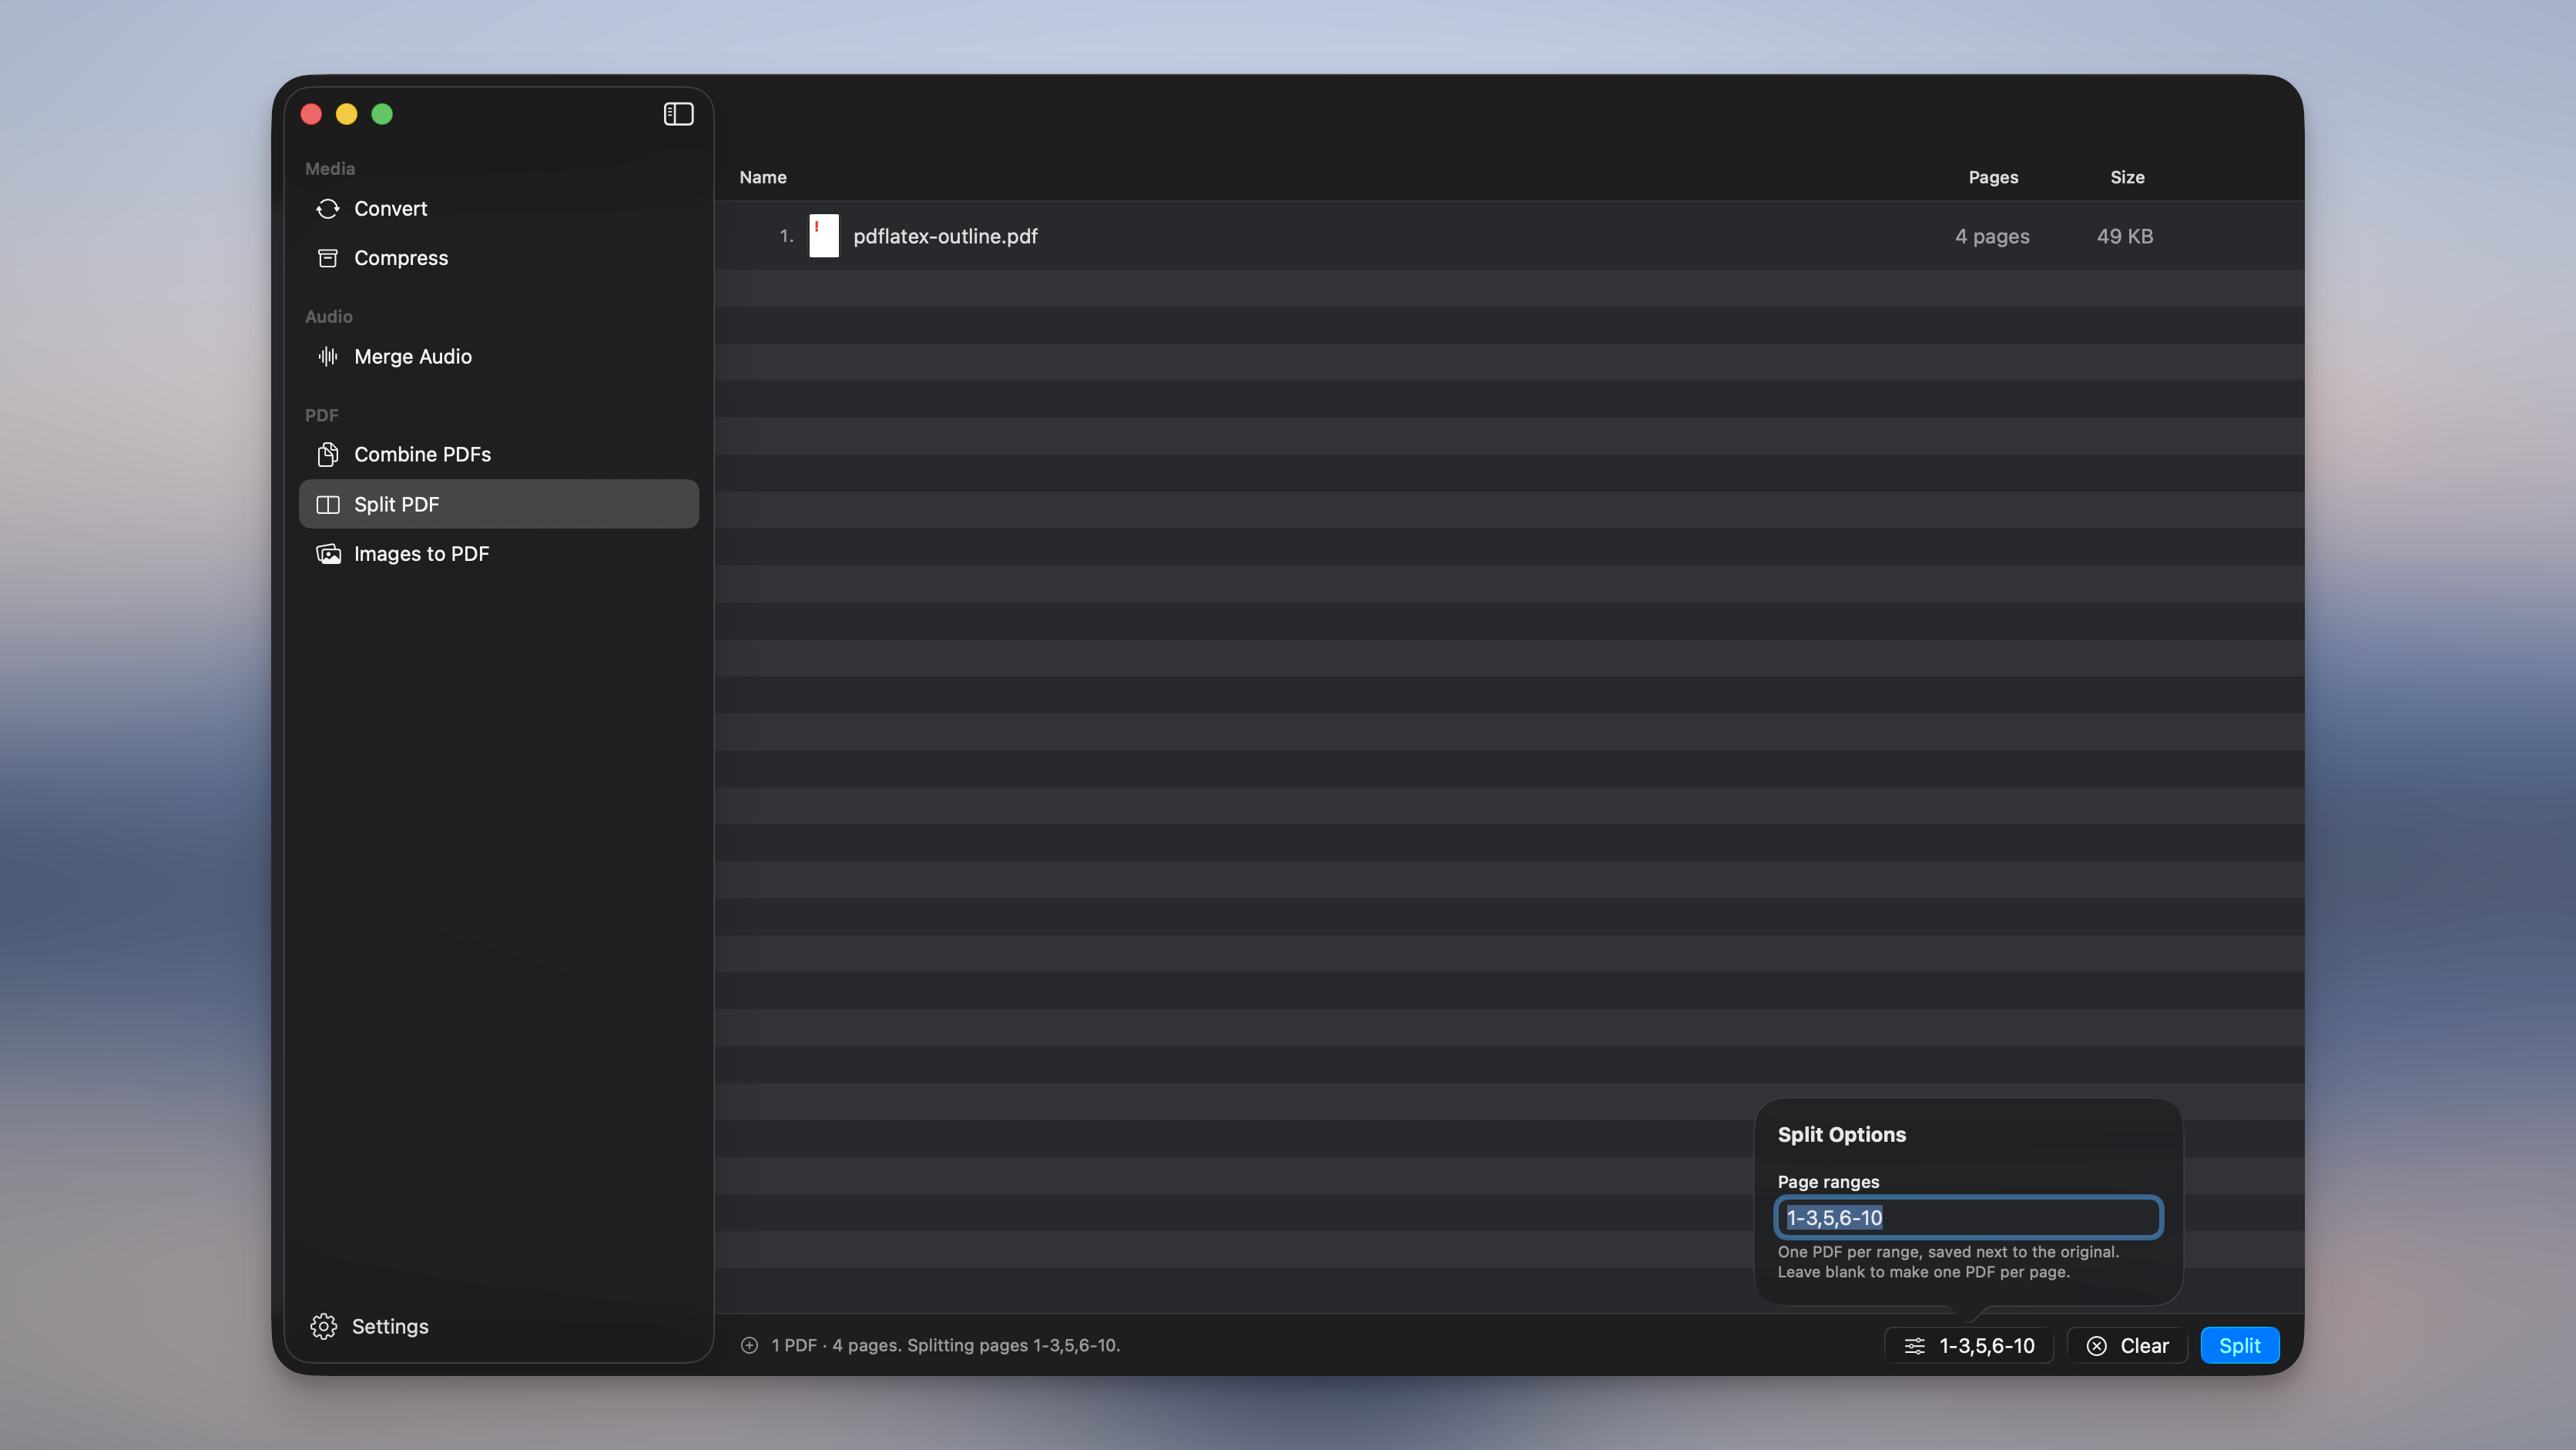Click the add PDF plus icon in status bar
Image resolution: width=2576 pixels, height=1450 pixels.
(x=749, y=1345)
